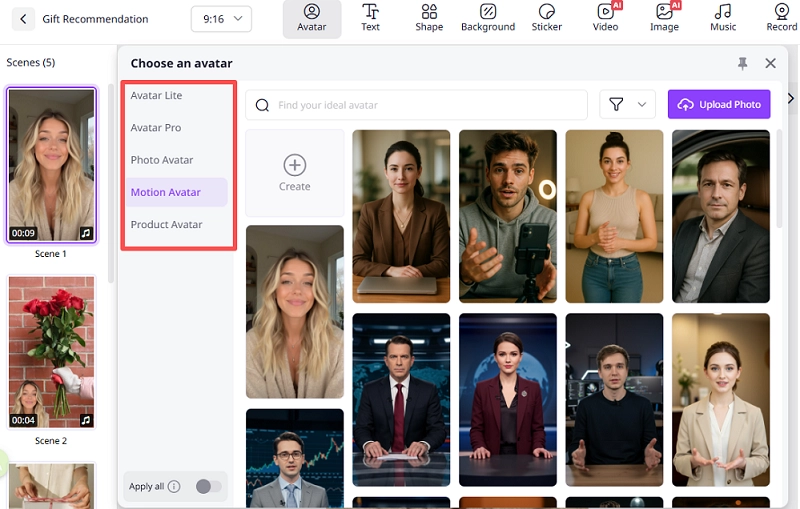Viewport: 800px width, 509px height.
Task: Select the Avatar Pro tab
Action: pyautogui.click(x=177, y=128)
